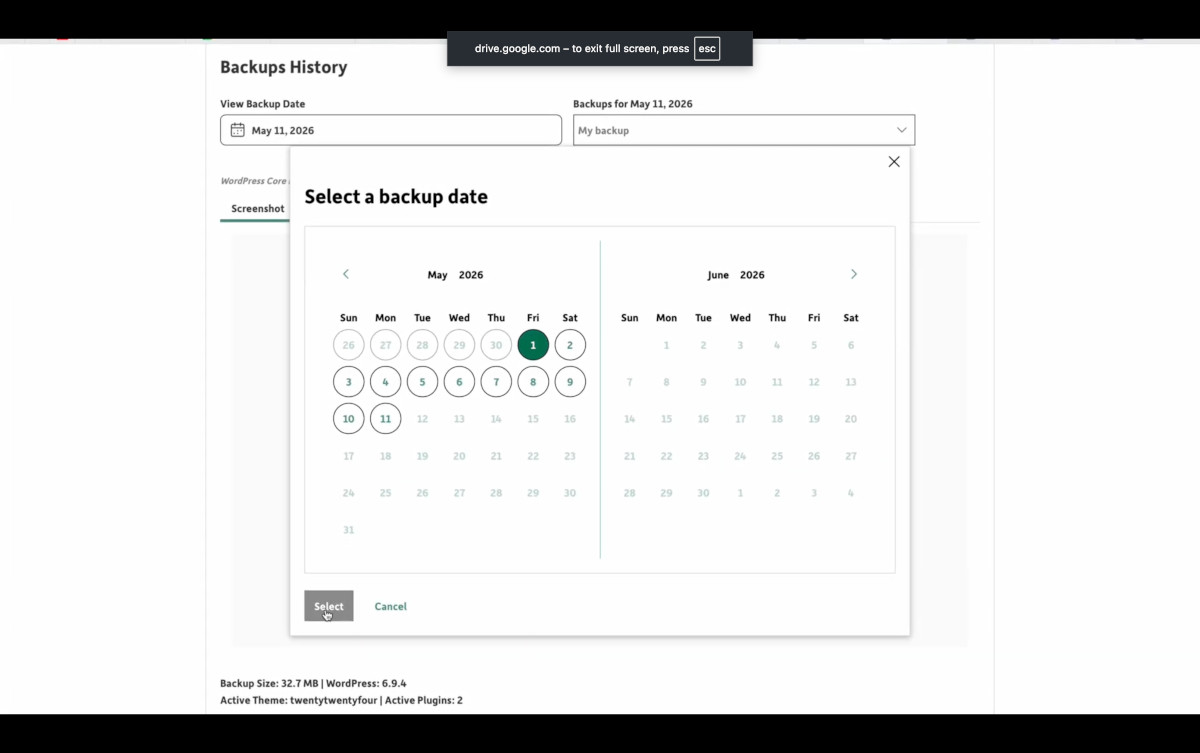Close the Select a backup date dialog
The width and height of the screenshot is (1200, 753).
894,162
